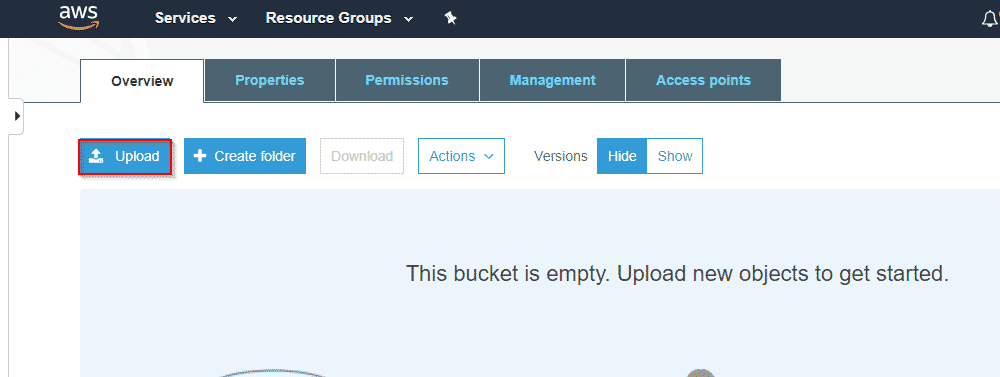Screen dimensions: 1000x377
Task: Expand the left side navigation panel
Action: point(17,116)
